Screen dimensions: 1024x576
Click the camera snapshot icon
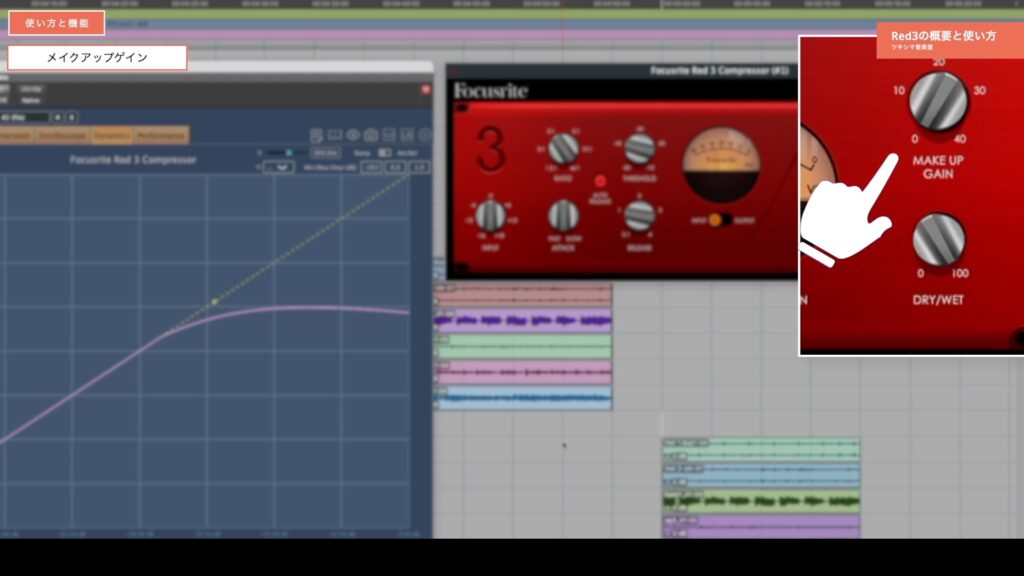371,135
